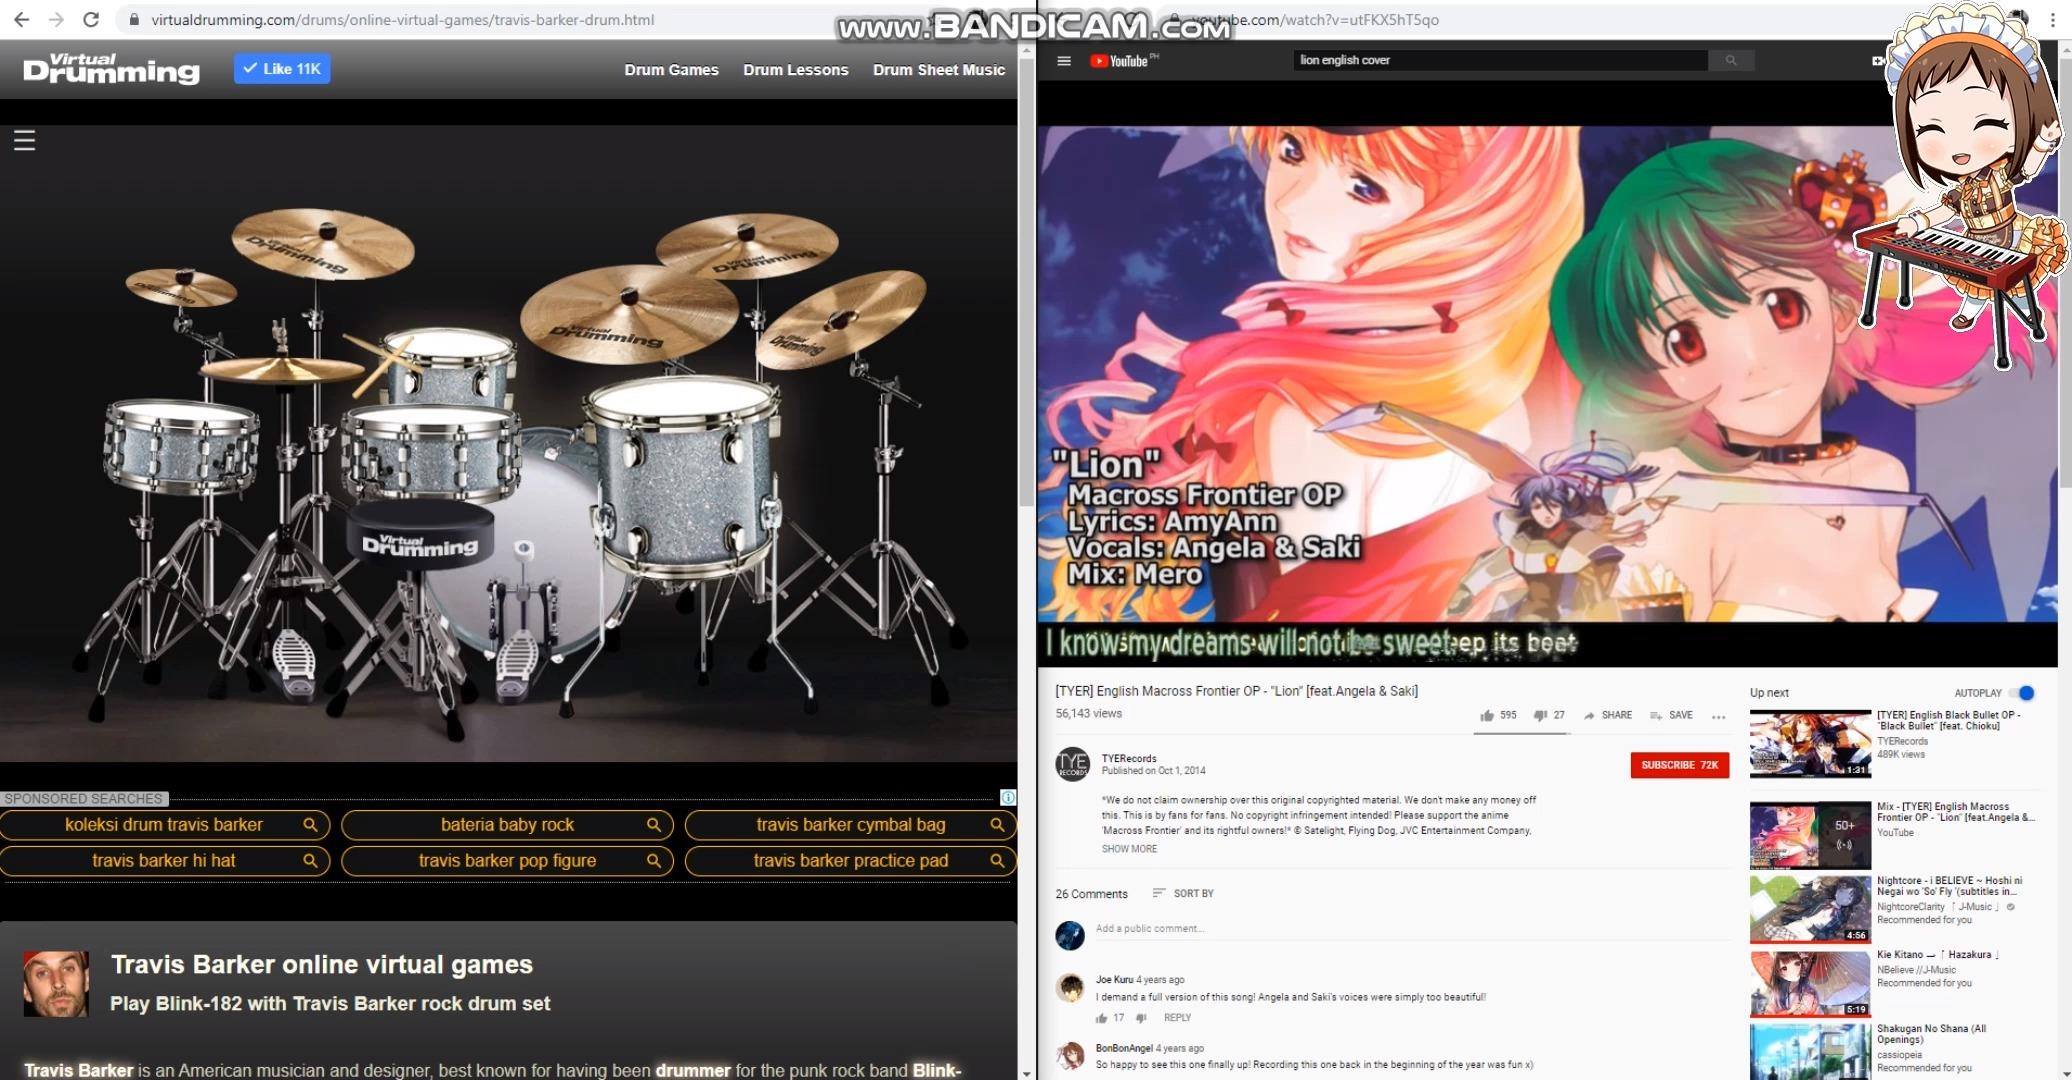Click the Travis Barker portrait thumbnail
Viewport: 2072px width, 1080px height.
(x=56, y=984)
